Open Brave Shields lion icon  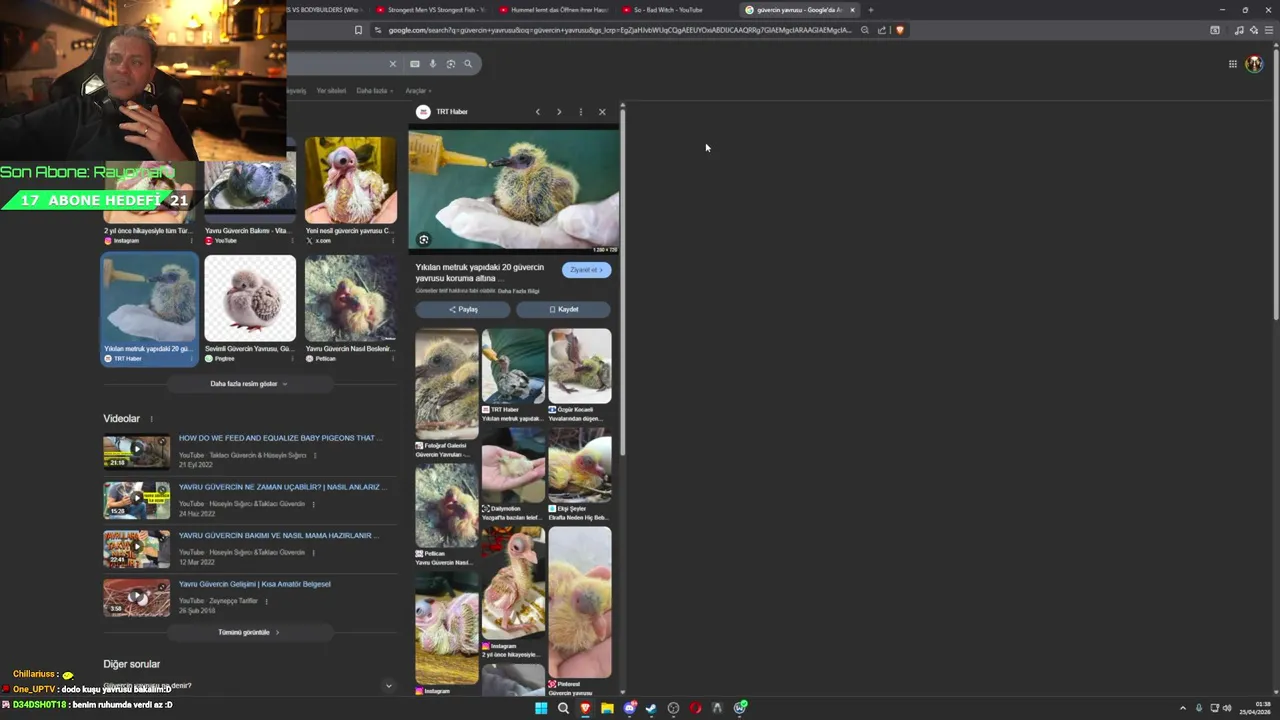(x=900, y=30)
